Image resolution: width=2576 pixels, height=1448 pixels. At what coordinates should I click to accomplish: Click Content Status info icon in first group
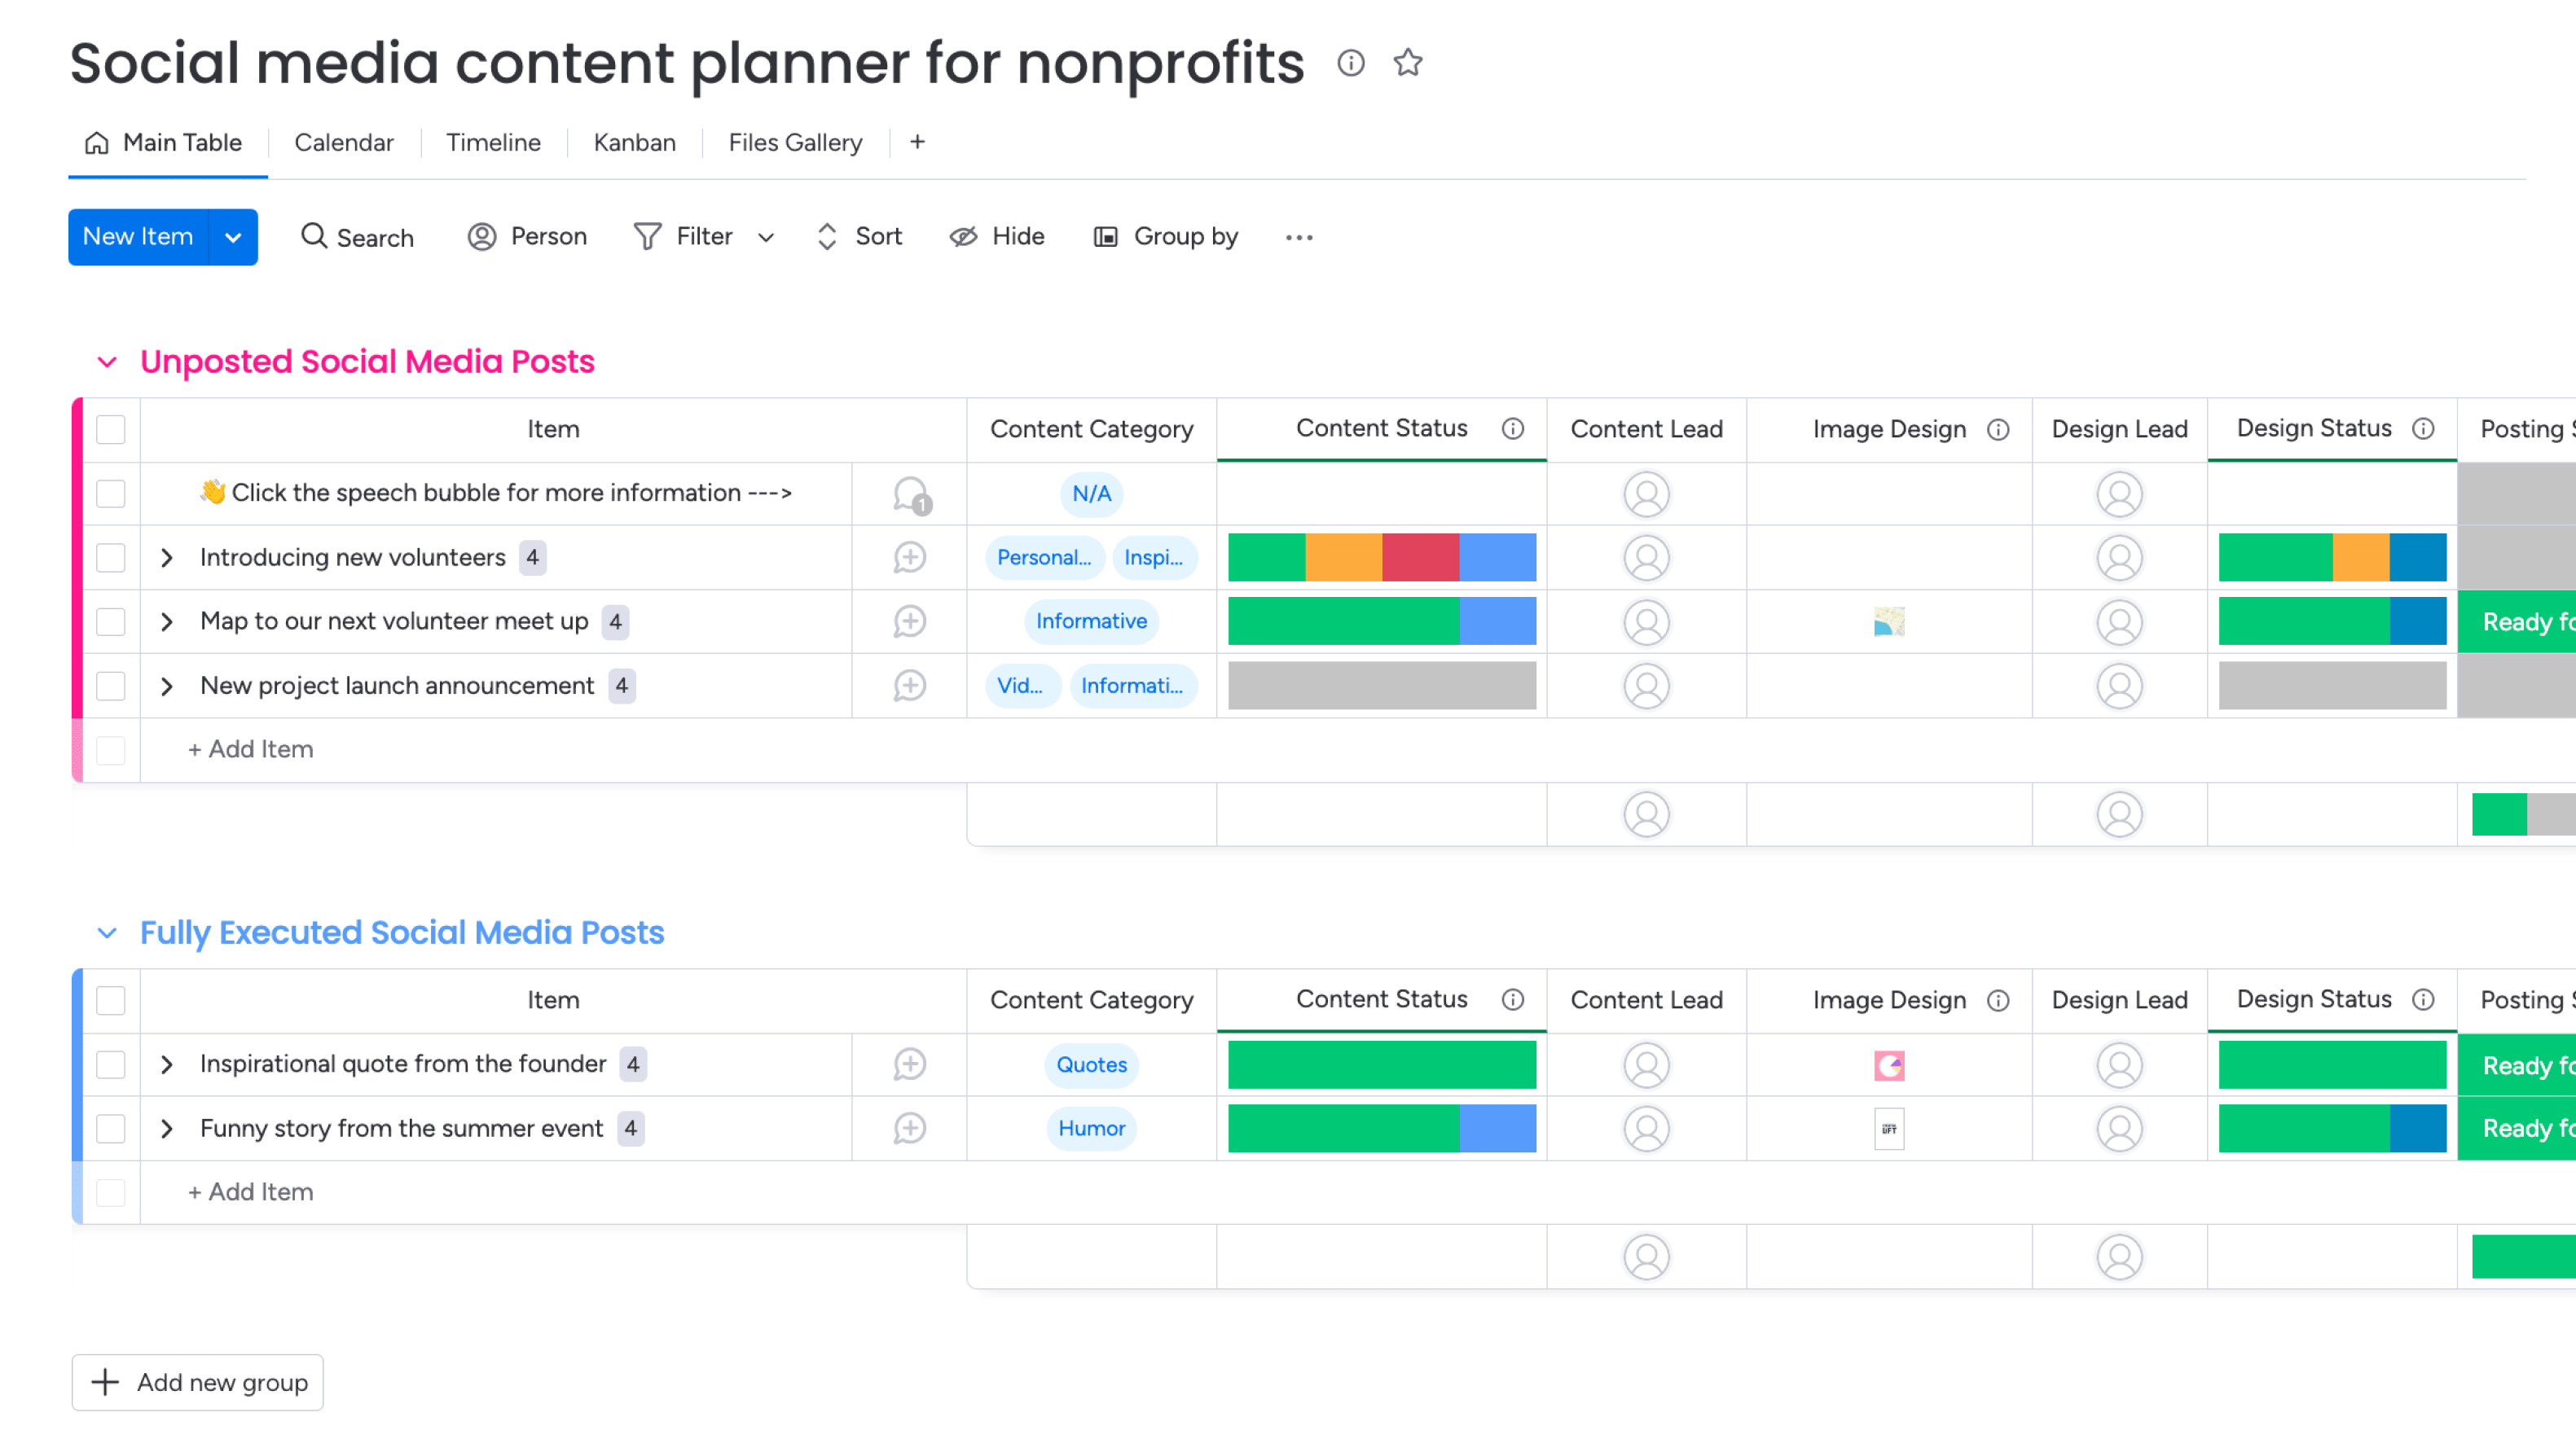click(x=1513, y=429)
